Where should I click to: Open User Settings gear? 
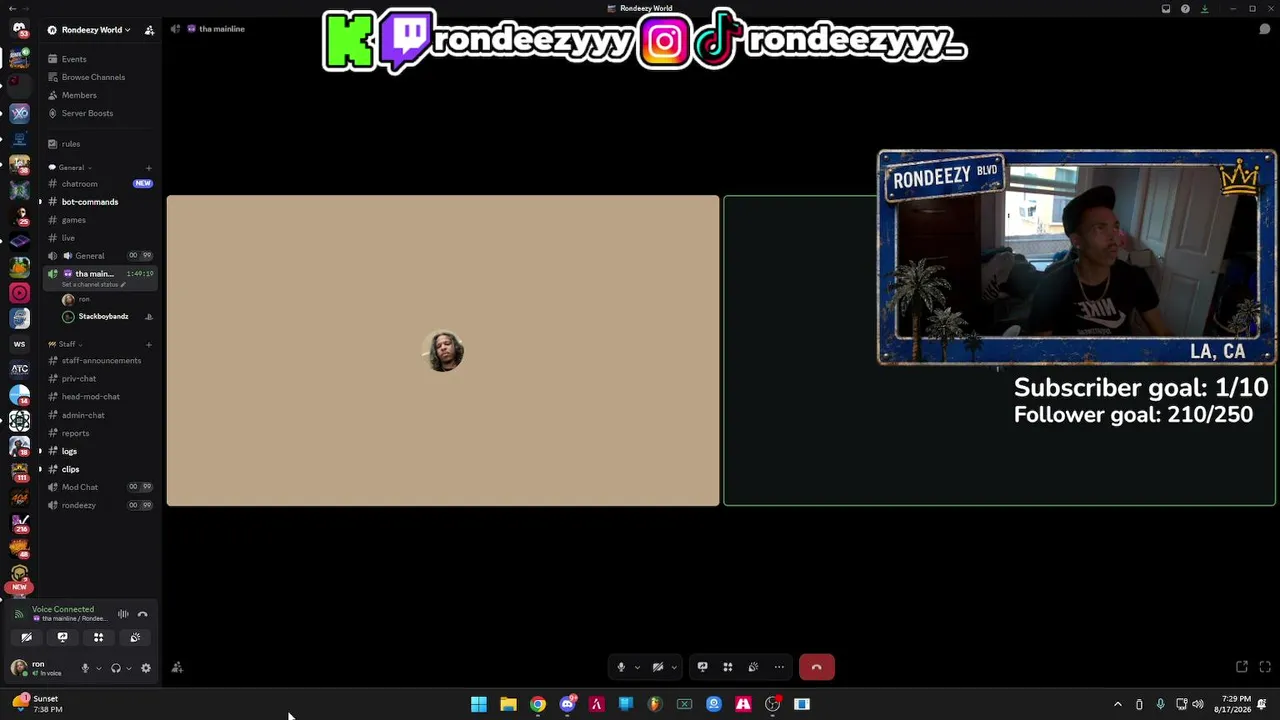(146, 668)
